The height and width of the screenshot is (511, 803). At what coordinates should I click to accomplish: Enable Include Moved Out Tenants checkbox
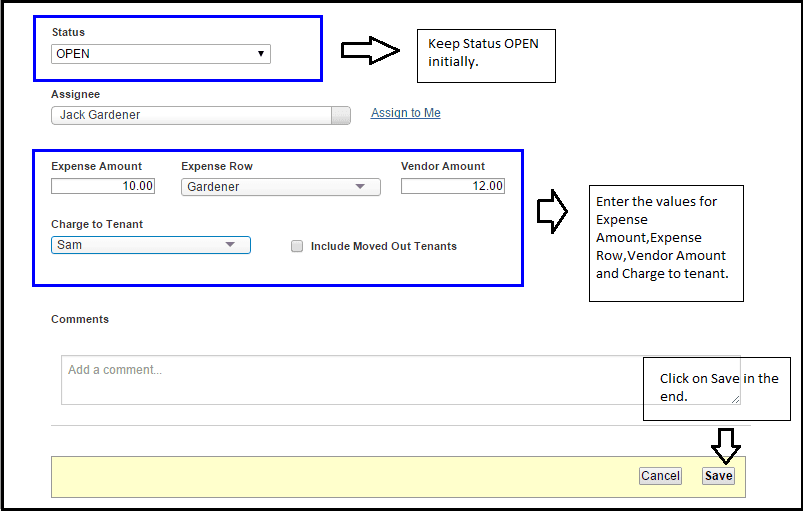297,247
